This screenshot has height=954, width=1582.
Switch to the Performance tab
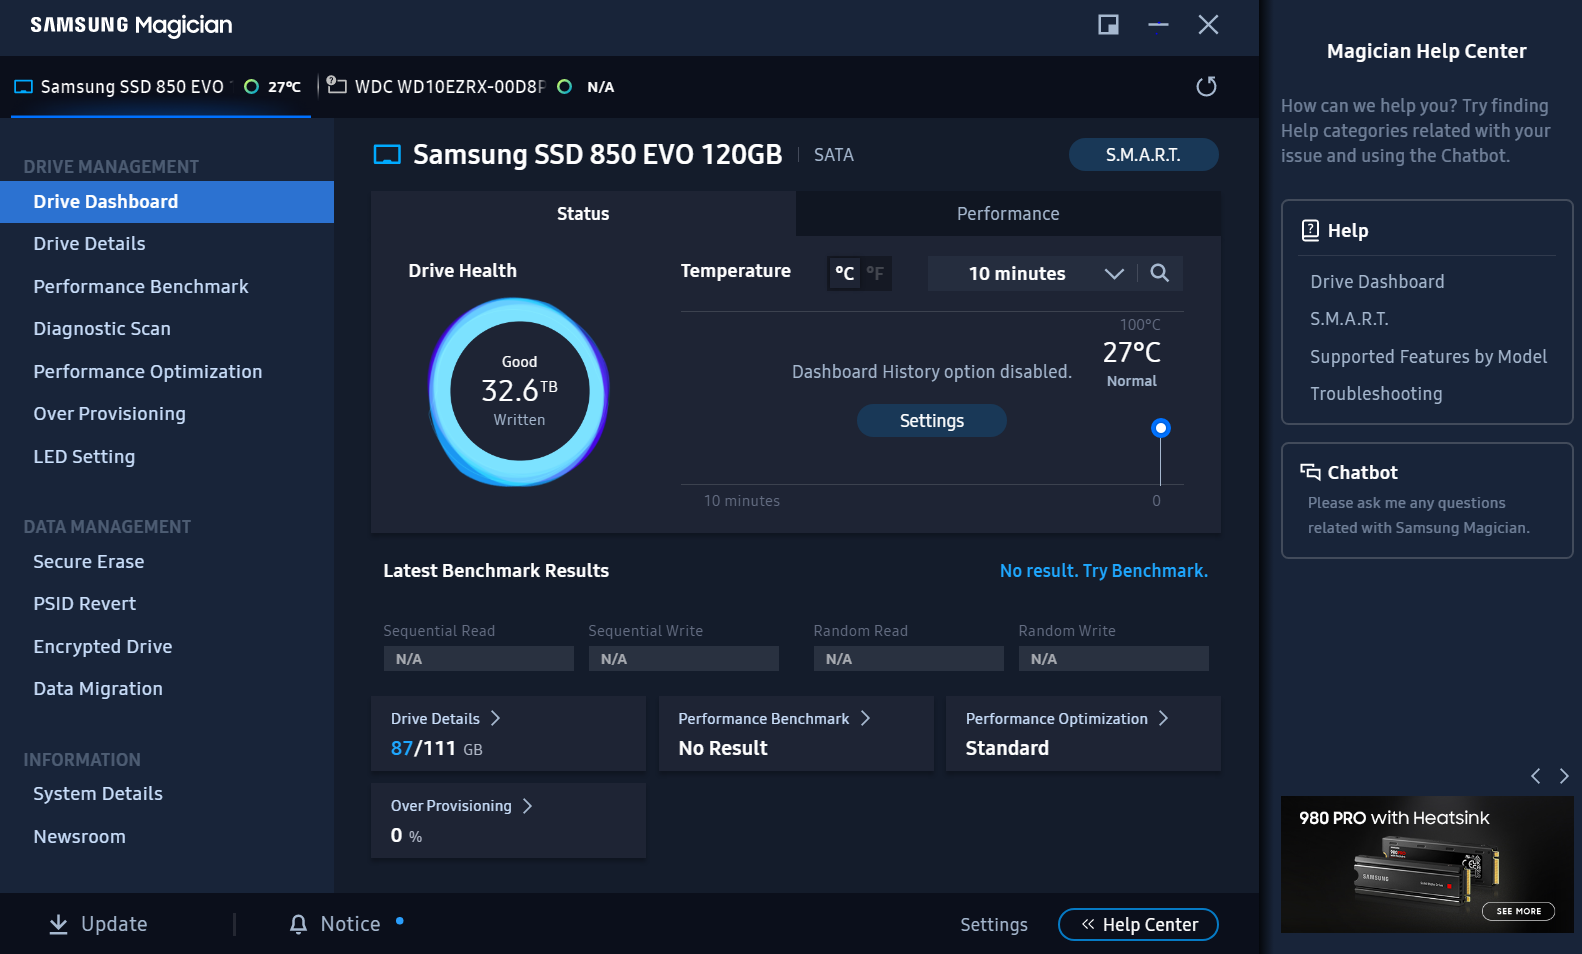pos(1007,214)
